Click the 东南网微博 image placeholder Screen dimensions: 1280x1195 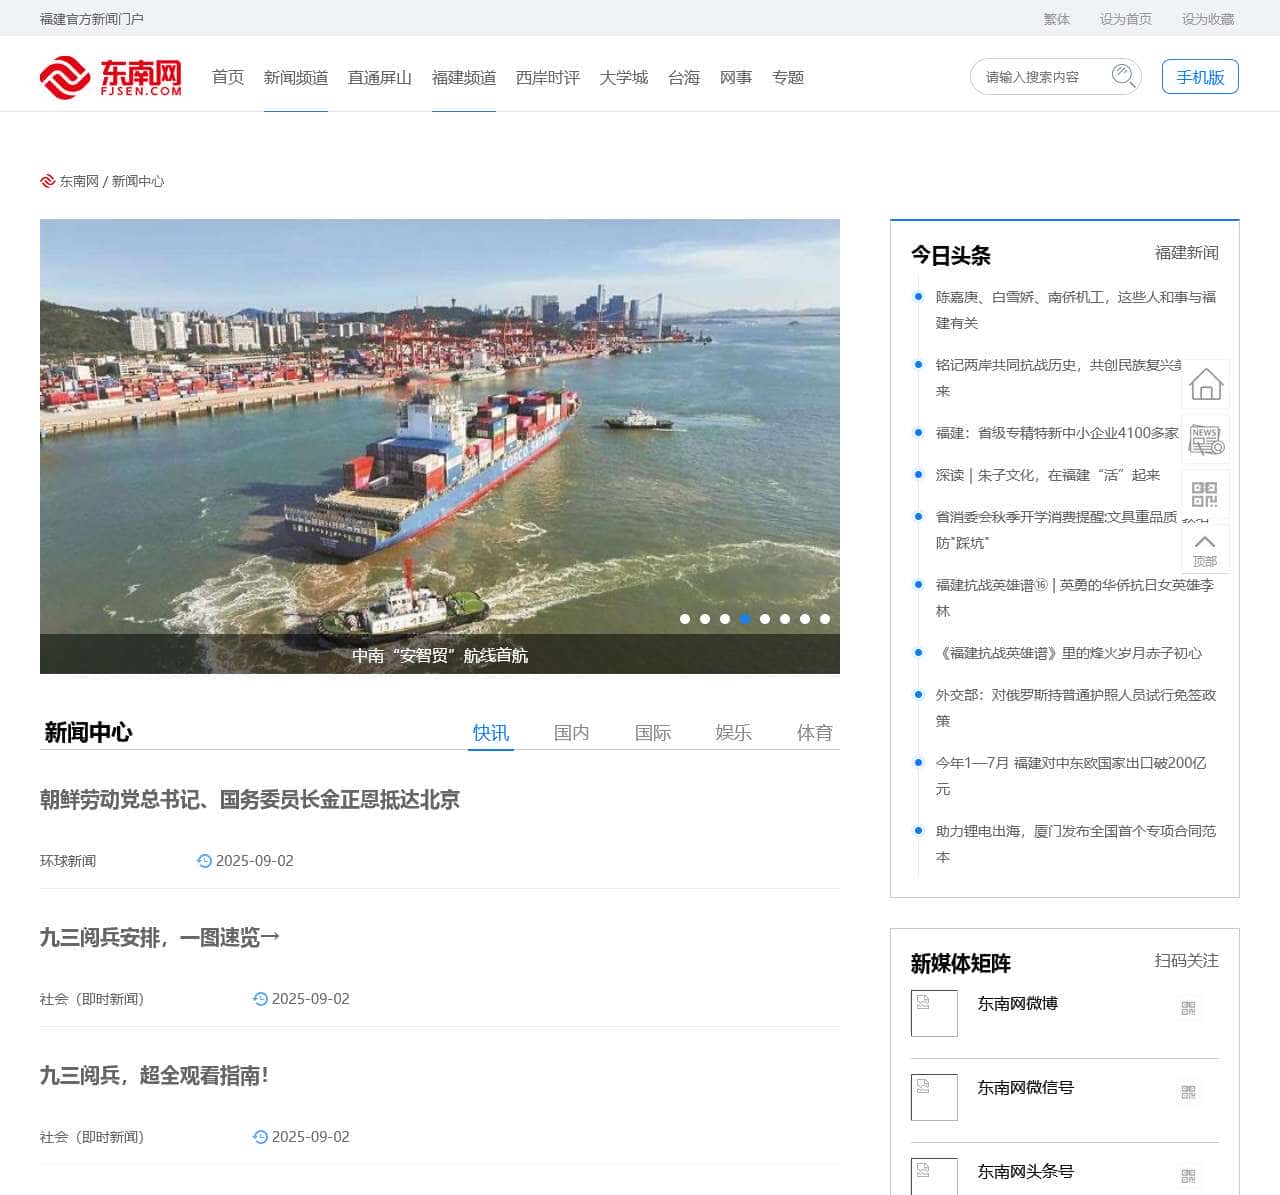click(x=934, y=1013)
